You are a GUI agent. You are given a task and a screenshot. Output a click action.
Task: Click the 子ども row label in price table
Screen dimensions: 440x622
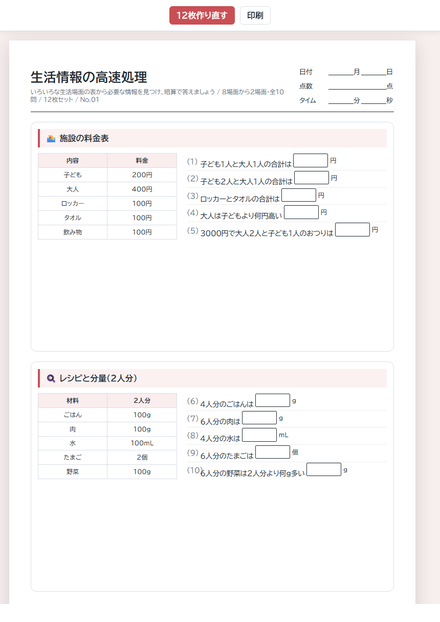(x=73, y=175)
